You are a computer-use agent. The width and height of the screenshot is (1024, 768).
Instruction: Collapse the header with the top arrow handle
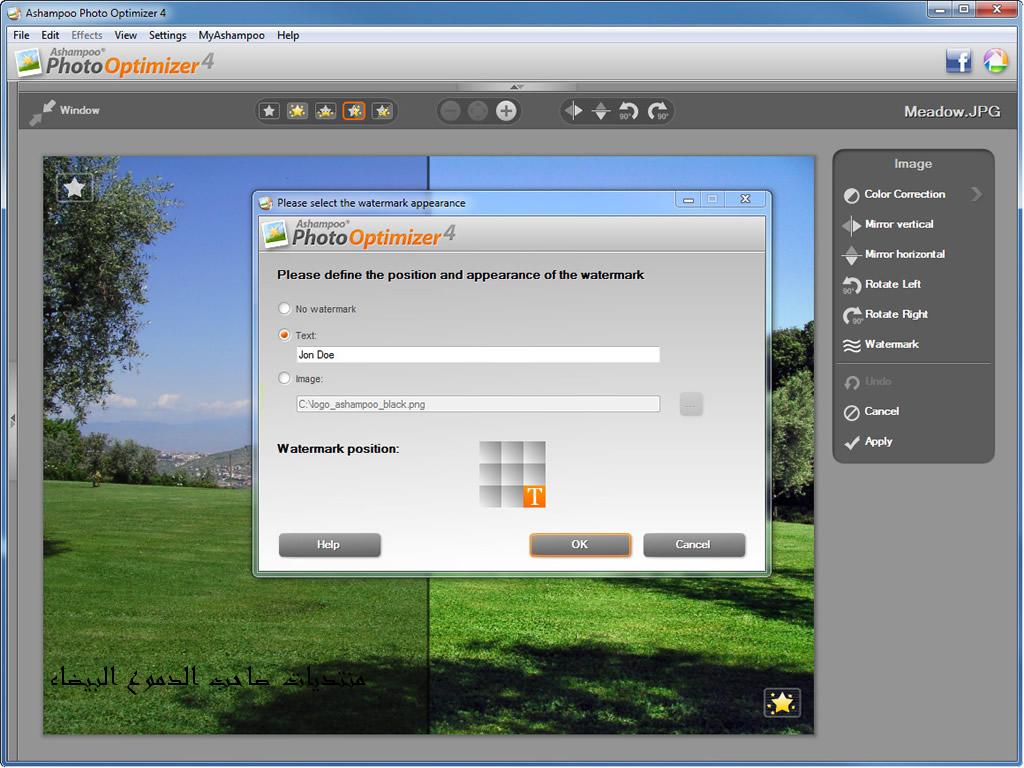[x=517, y=86]
